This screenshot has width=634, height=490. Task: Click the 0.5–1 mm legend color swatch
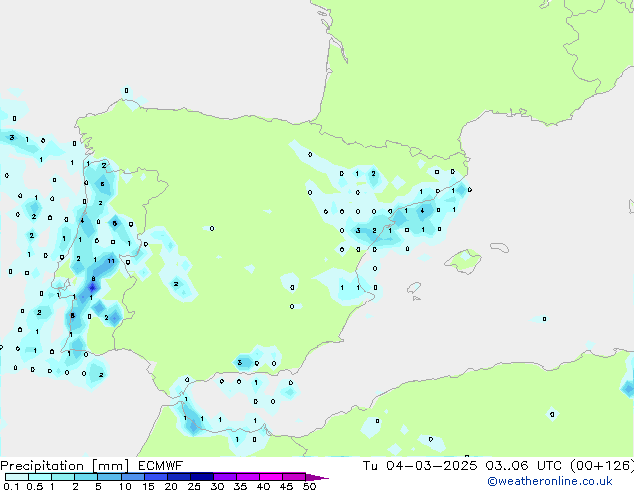40,477
